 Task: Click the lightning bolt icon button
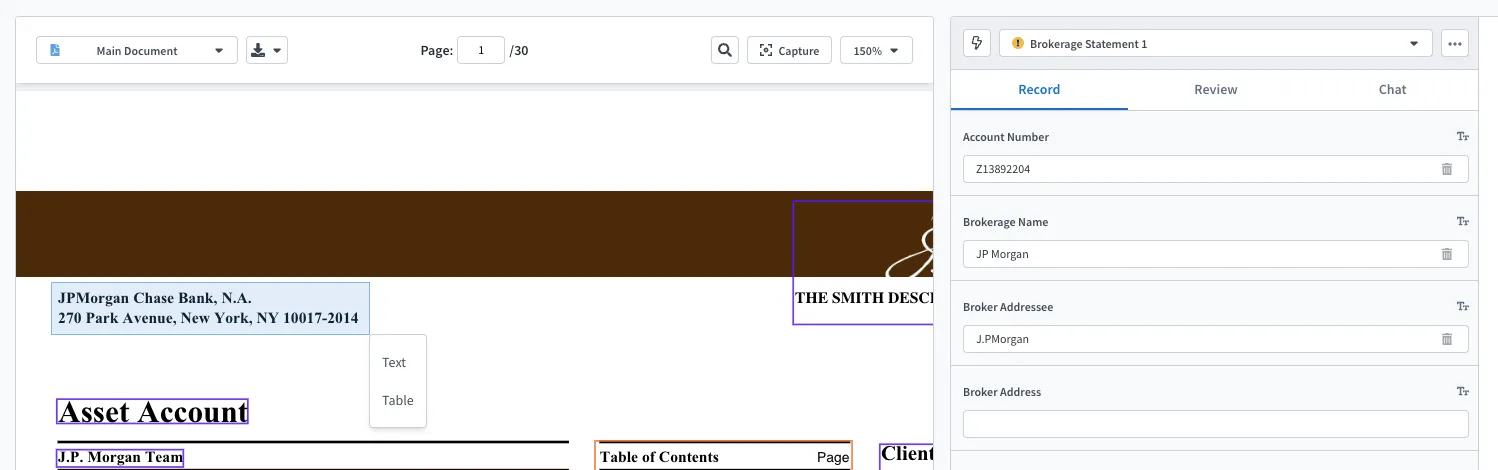click(977, 43)
